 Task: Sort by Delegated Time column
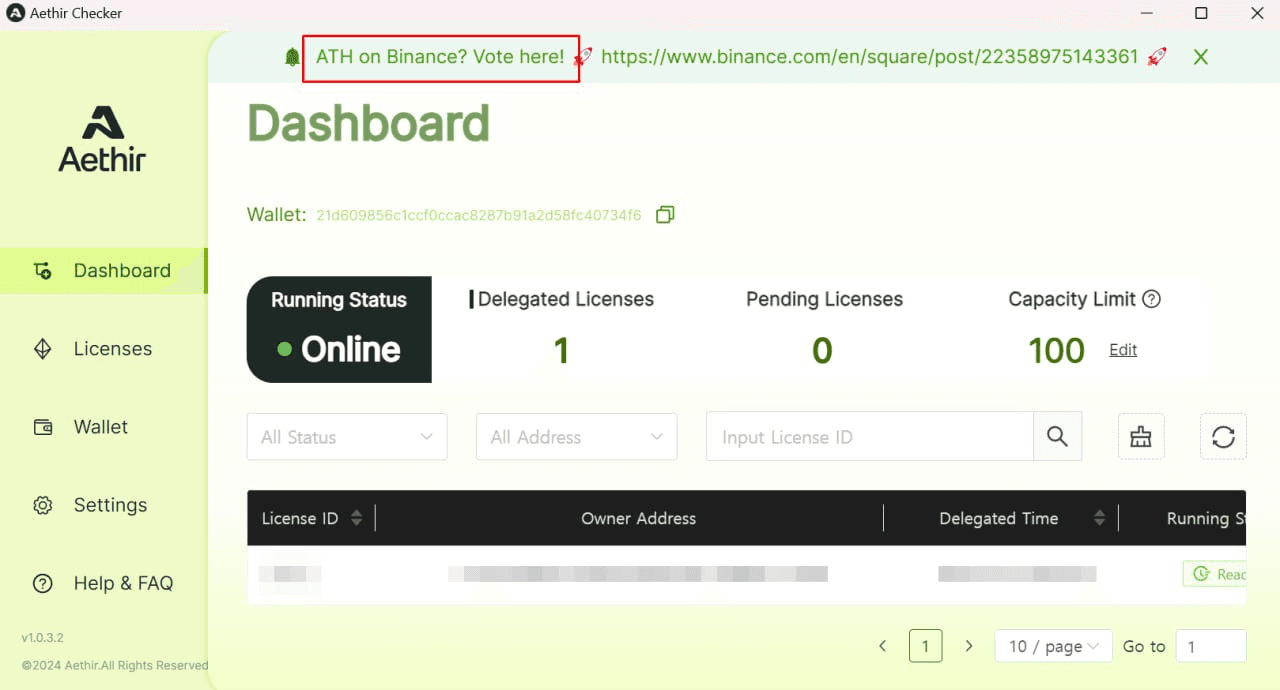(1099, 518)
